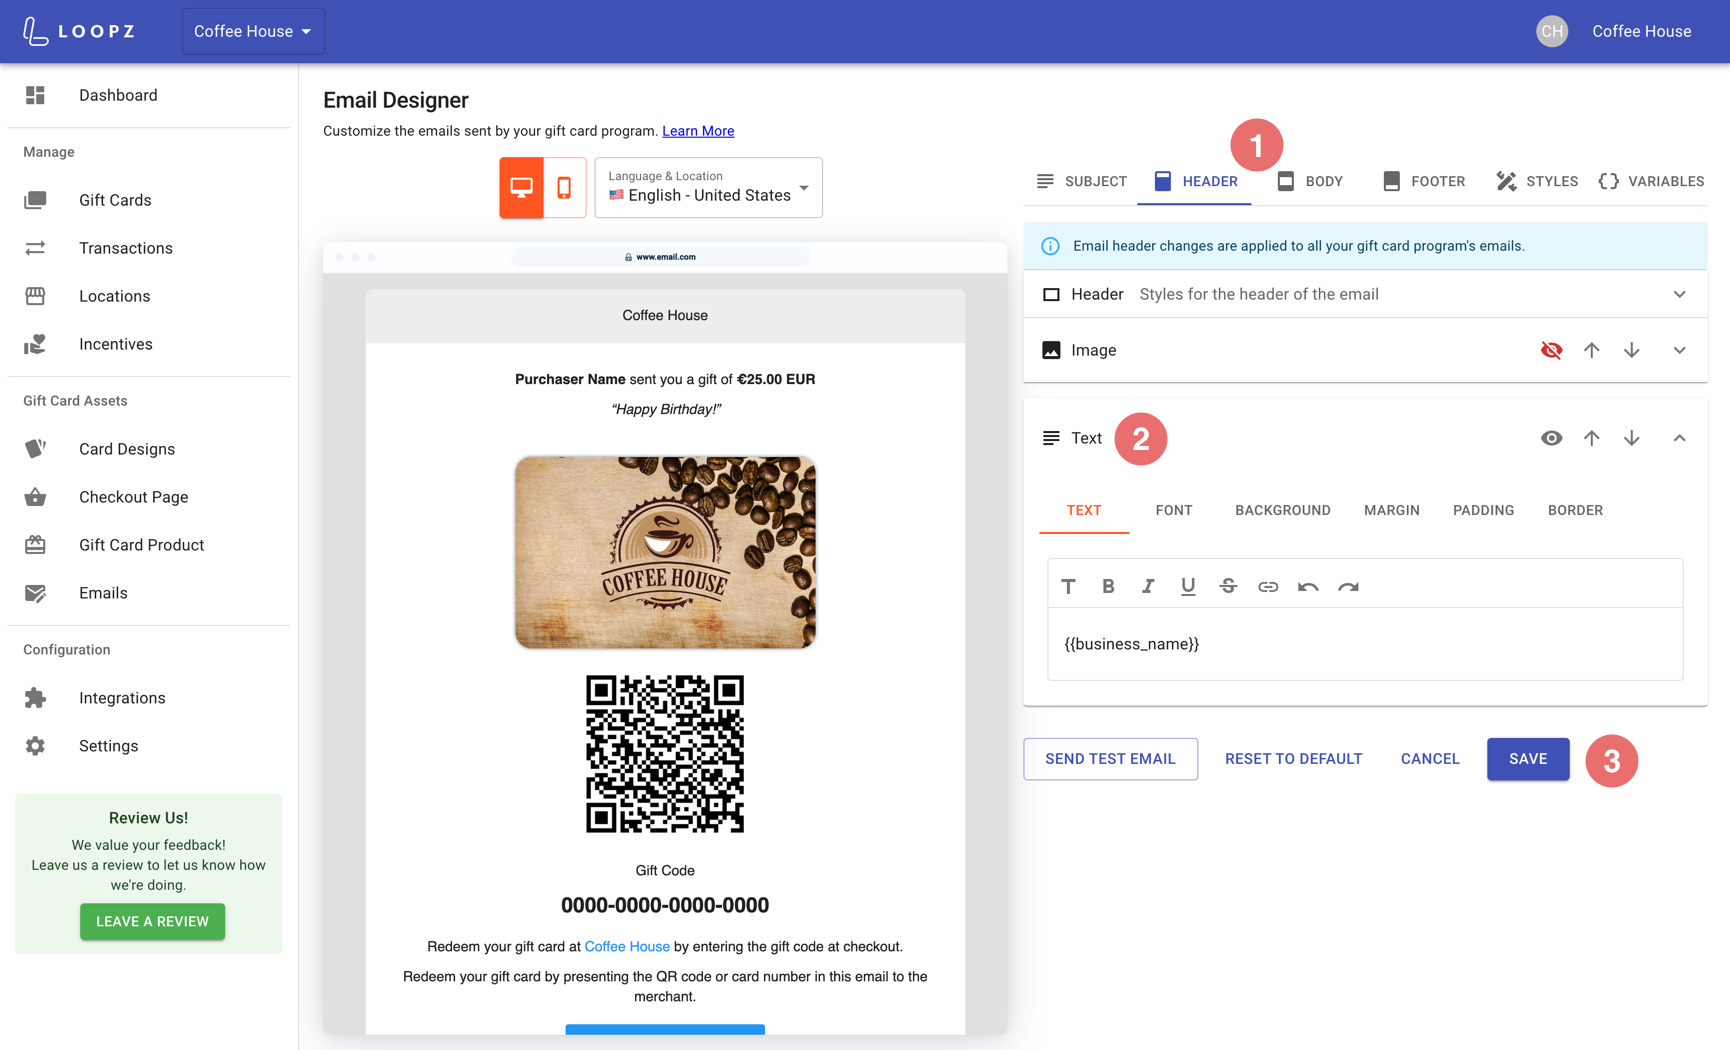This screenshot has width=1730, height=1050.
Task: Click the Settings gear icon
Action: pyautogui.click(x=35, y=746)
